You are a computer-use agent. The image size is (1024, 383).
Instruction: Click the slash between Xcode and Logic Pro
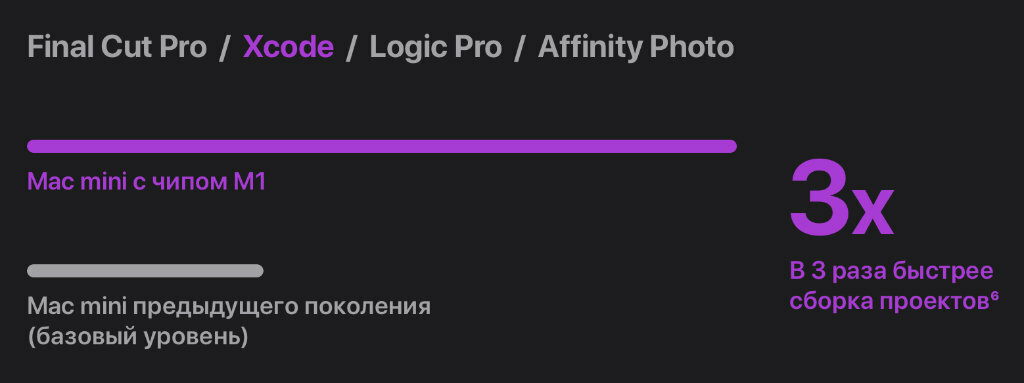tap(351, 48)
